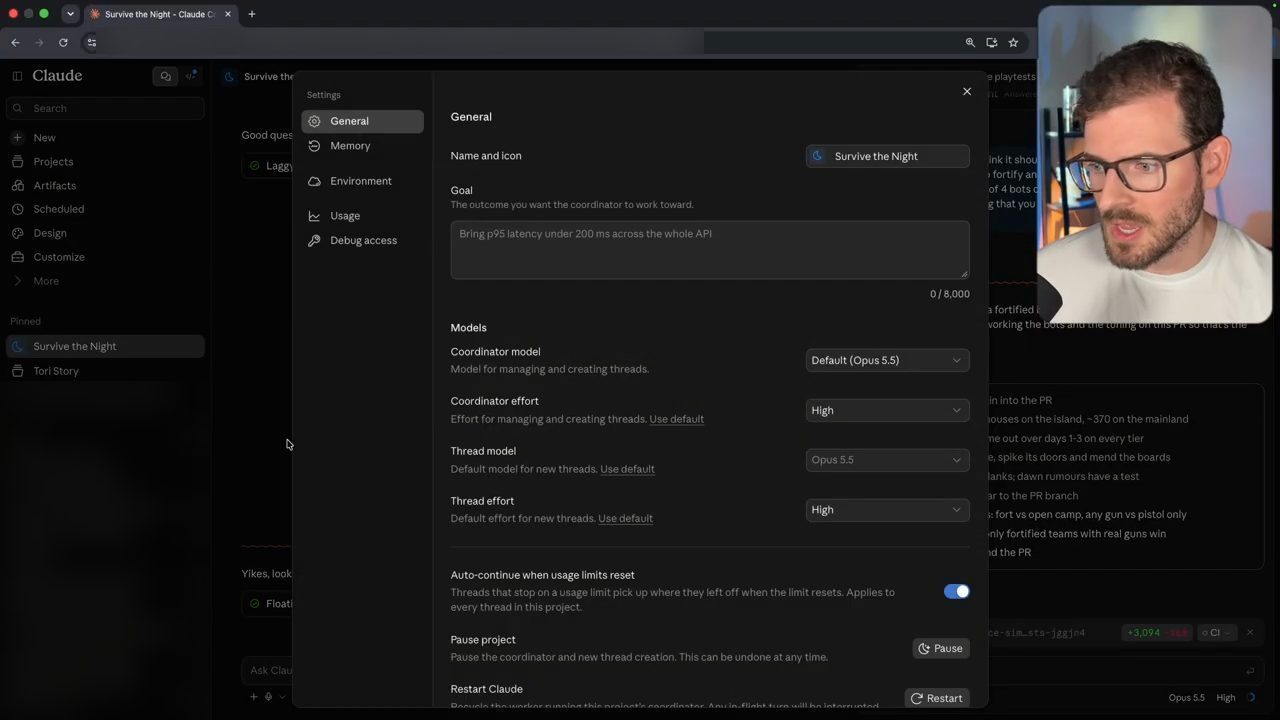
Task: Switch to chat mode icon in sidebar header
Action: [165, 76]
